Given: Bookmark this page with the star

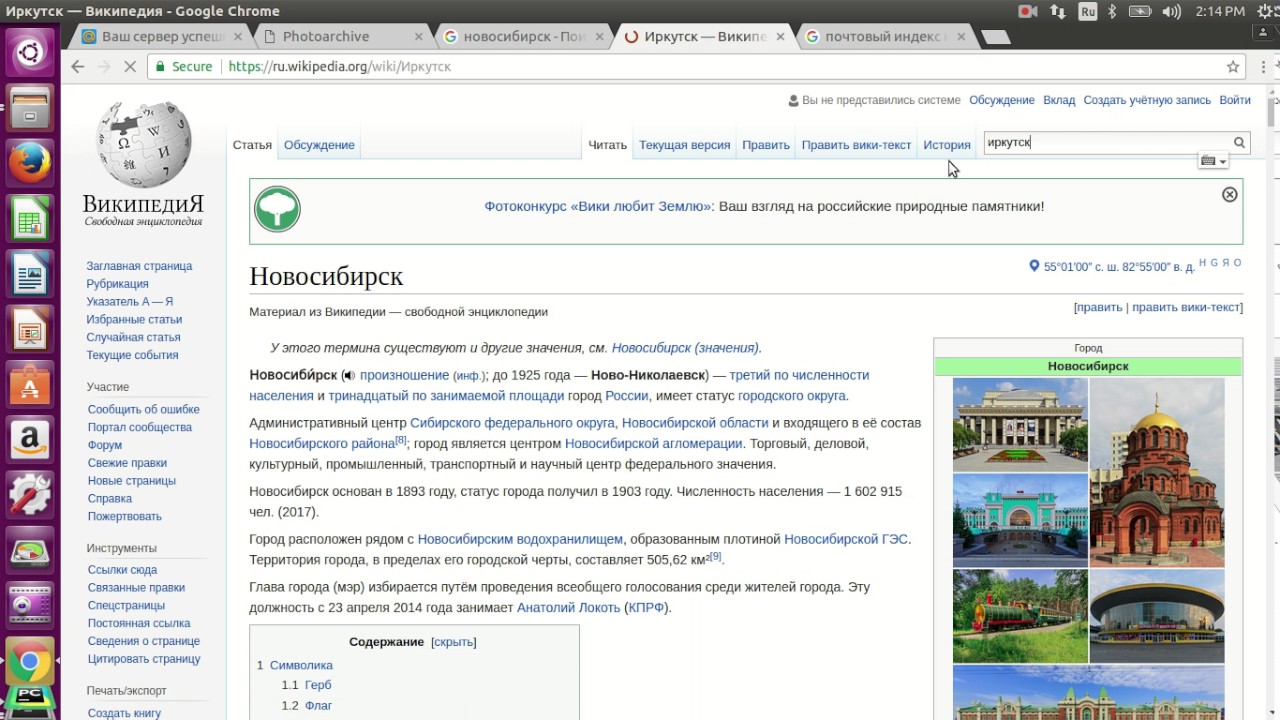Looking at the screenshot, I should [1233, 66].
